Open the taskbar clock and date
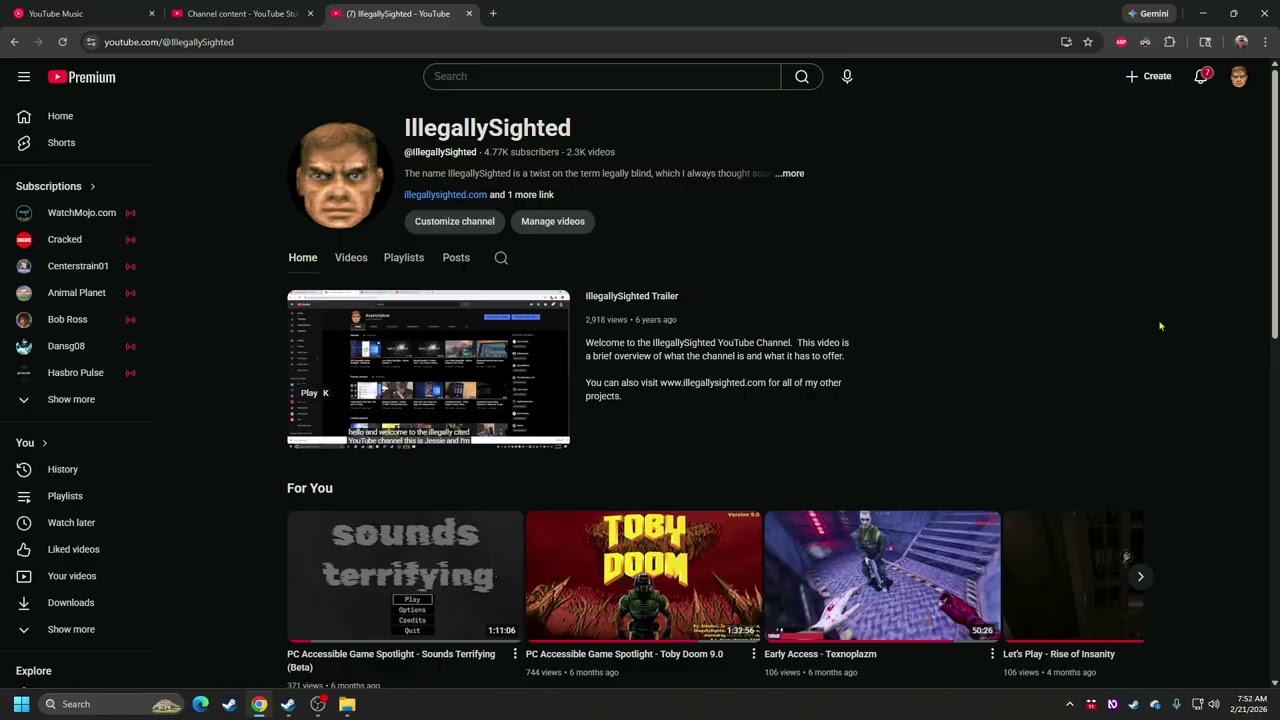 click(1252, 704)
